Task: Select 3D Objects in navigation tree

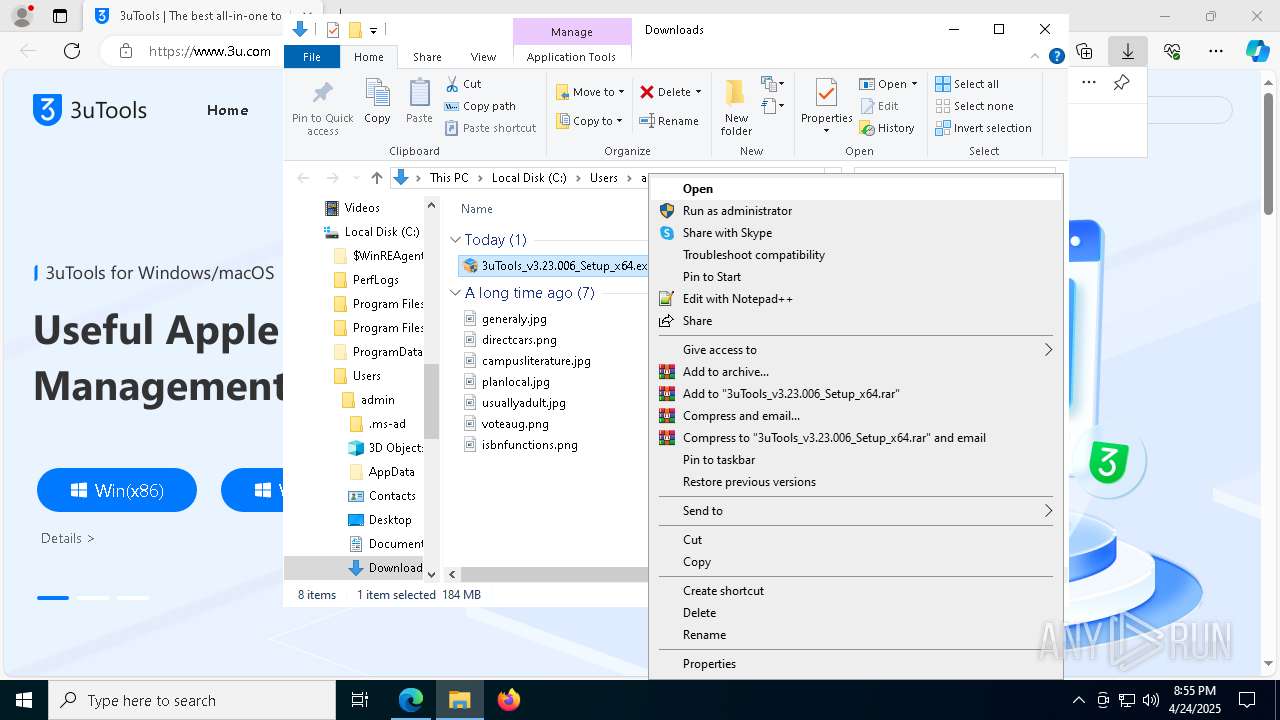Action: pyautogui.click(x=395, y=448)
